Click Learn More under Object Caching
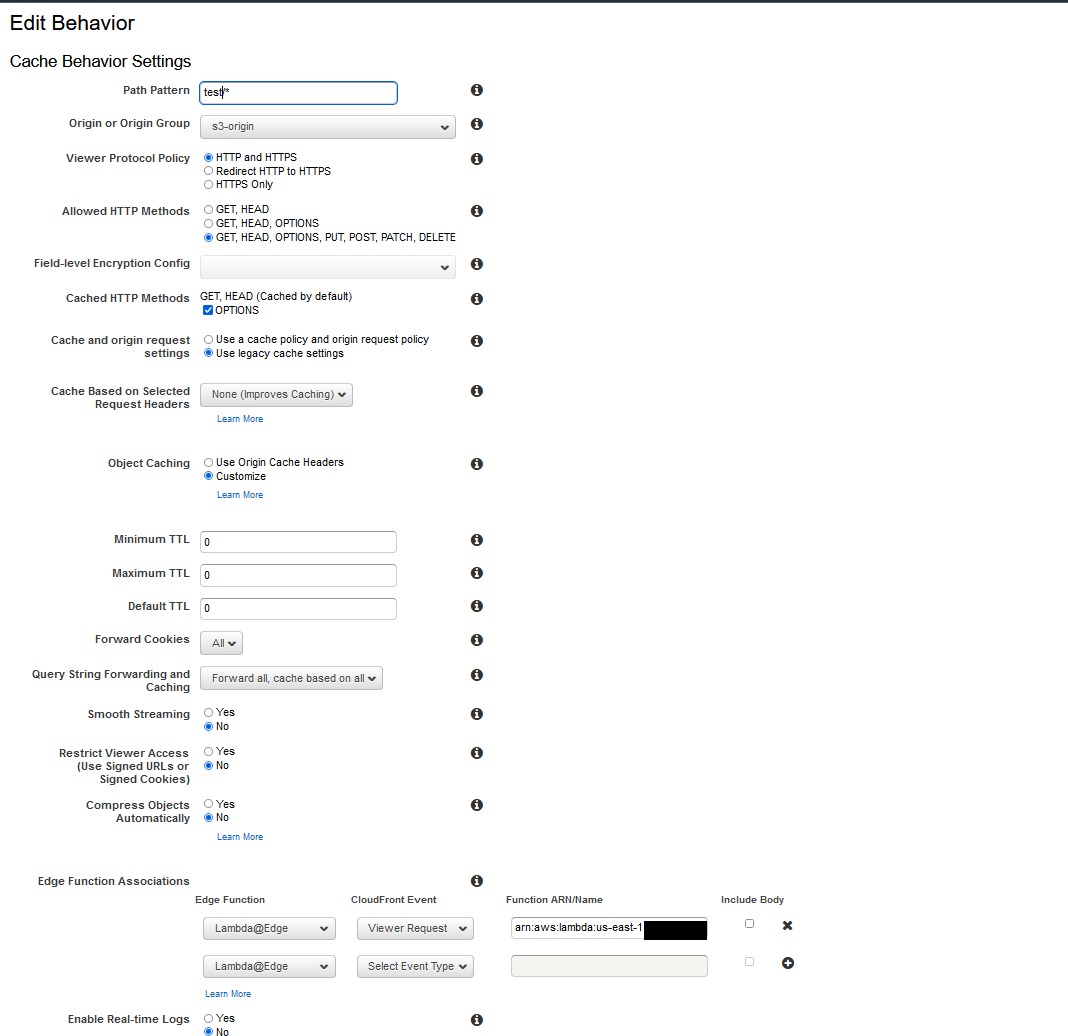This screenshot has width=1068, height=1036. click(x=239, y=494)
